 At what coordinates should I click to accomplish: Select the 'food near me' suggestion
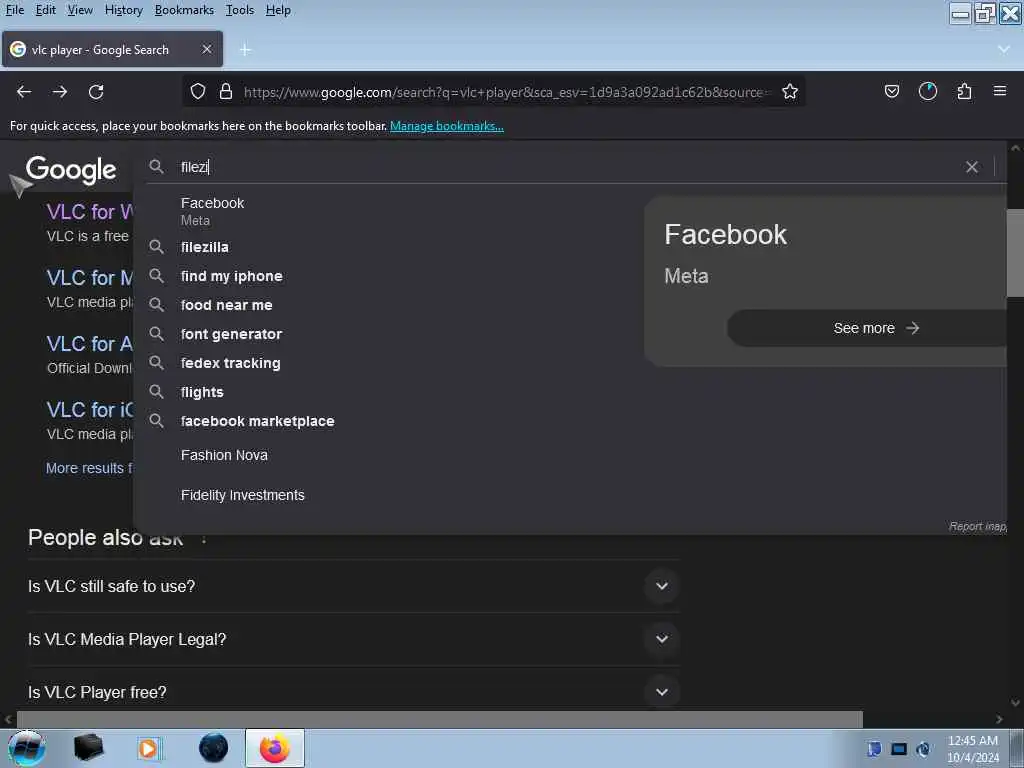point(227,305)
